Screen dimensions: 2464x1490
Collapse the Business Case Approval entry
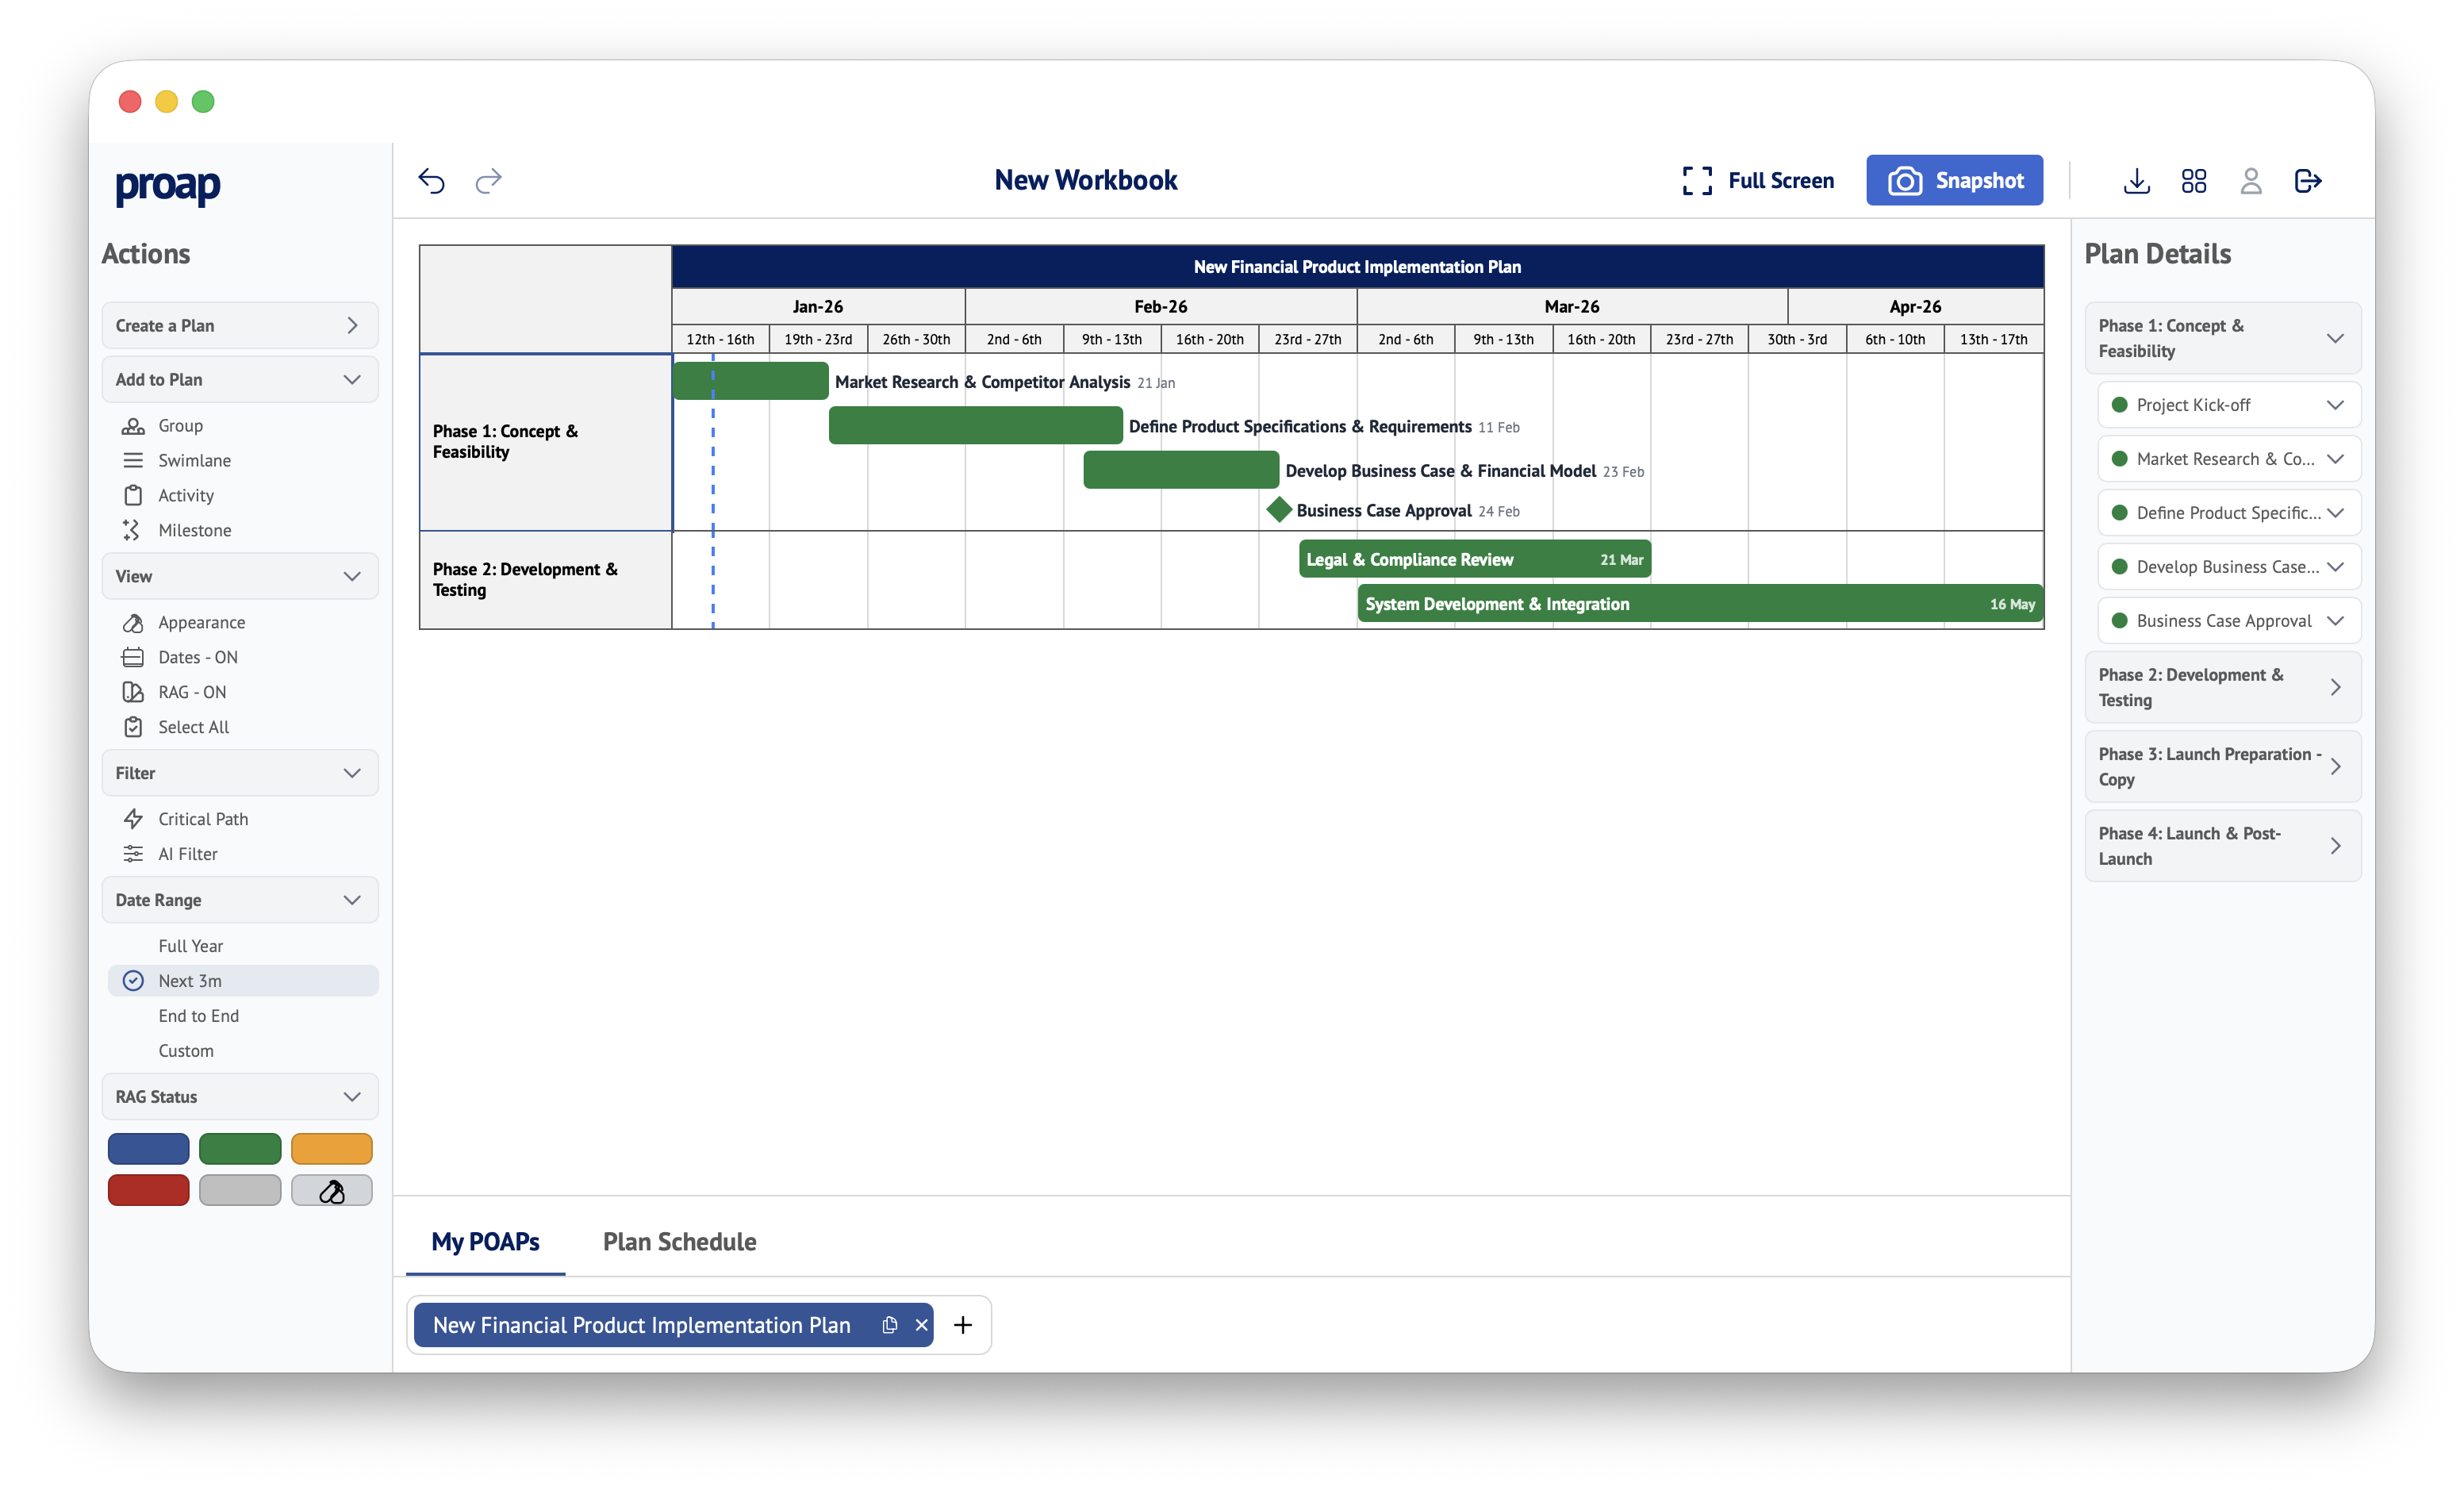2337,620
